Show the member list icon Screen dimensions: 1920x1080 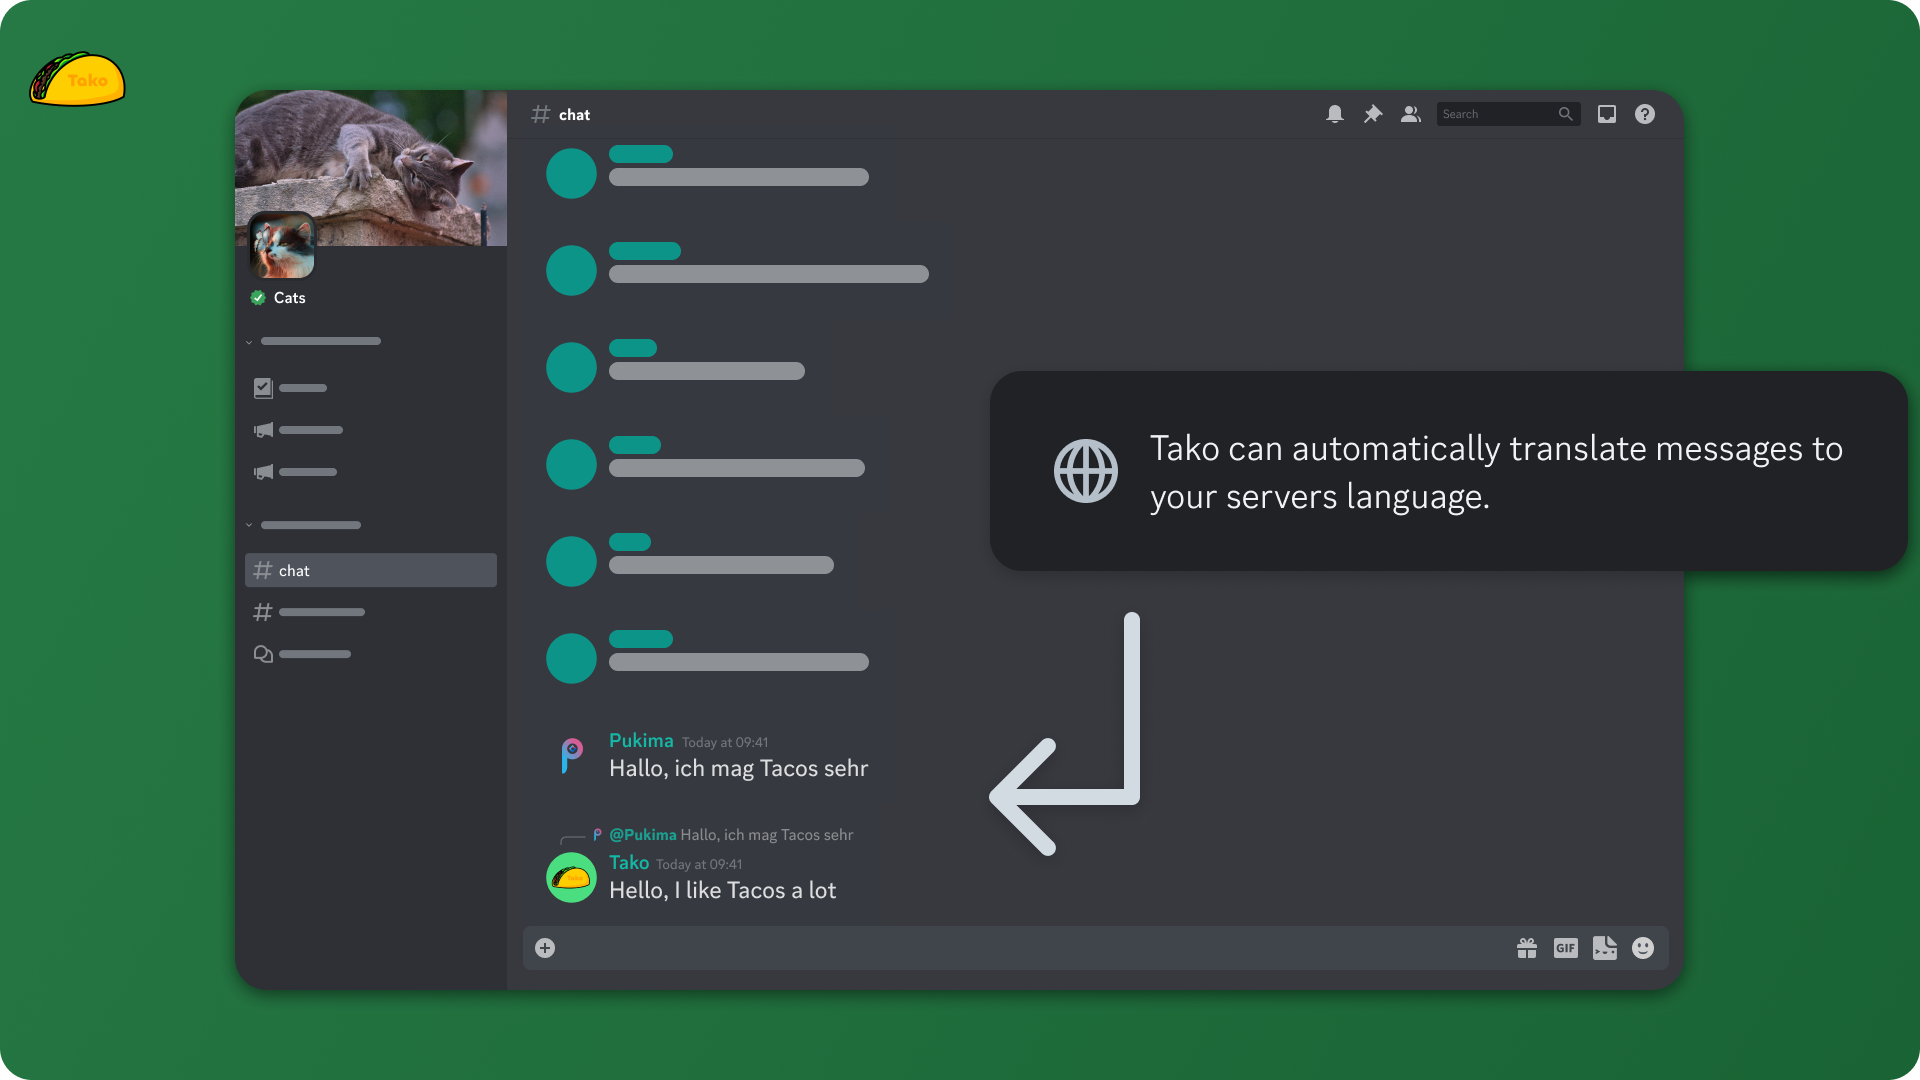click(1410, 113)
